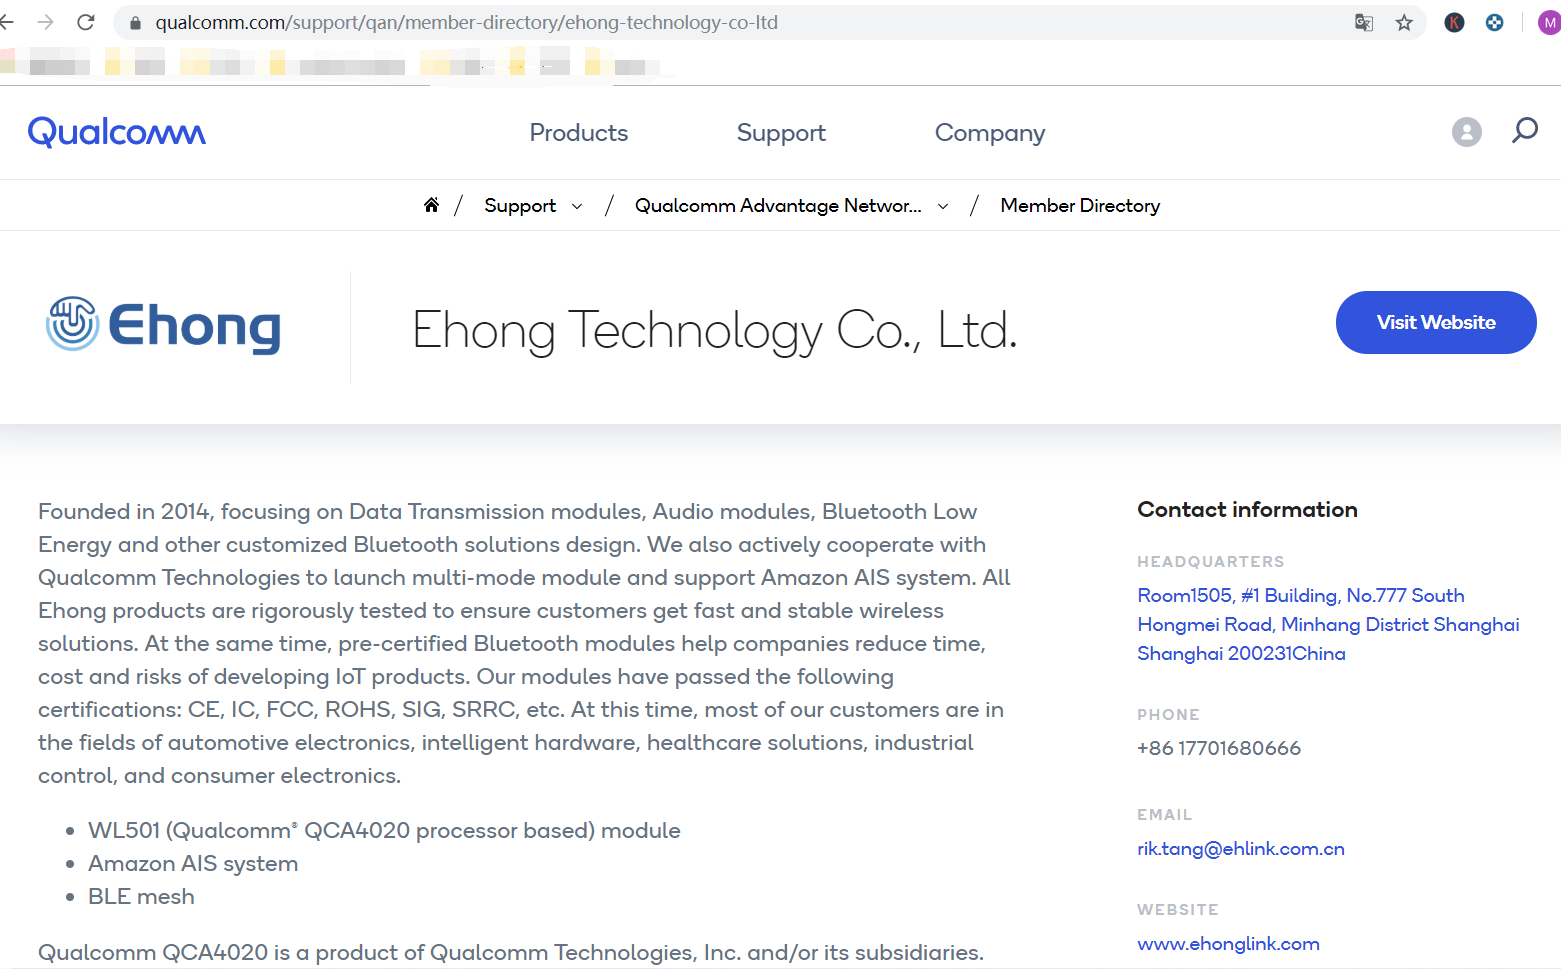1561x969 pixels.
Task: Expand the Support breadcrumb chevron
Action: coord(577,206)
